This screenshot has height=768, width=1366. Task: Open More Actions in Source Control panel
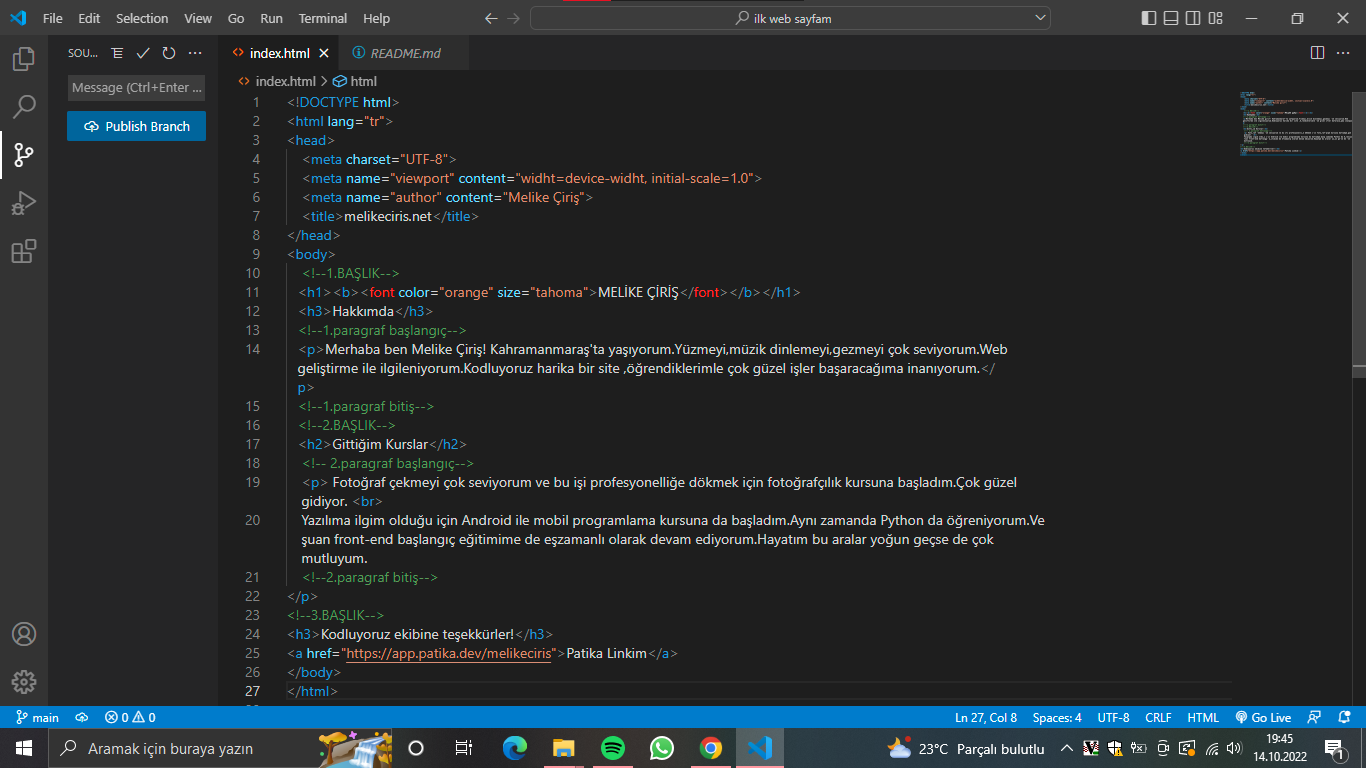click(x=194, y=54)
